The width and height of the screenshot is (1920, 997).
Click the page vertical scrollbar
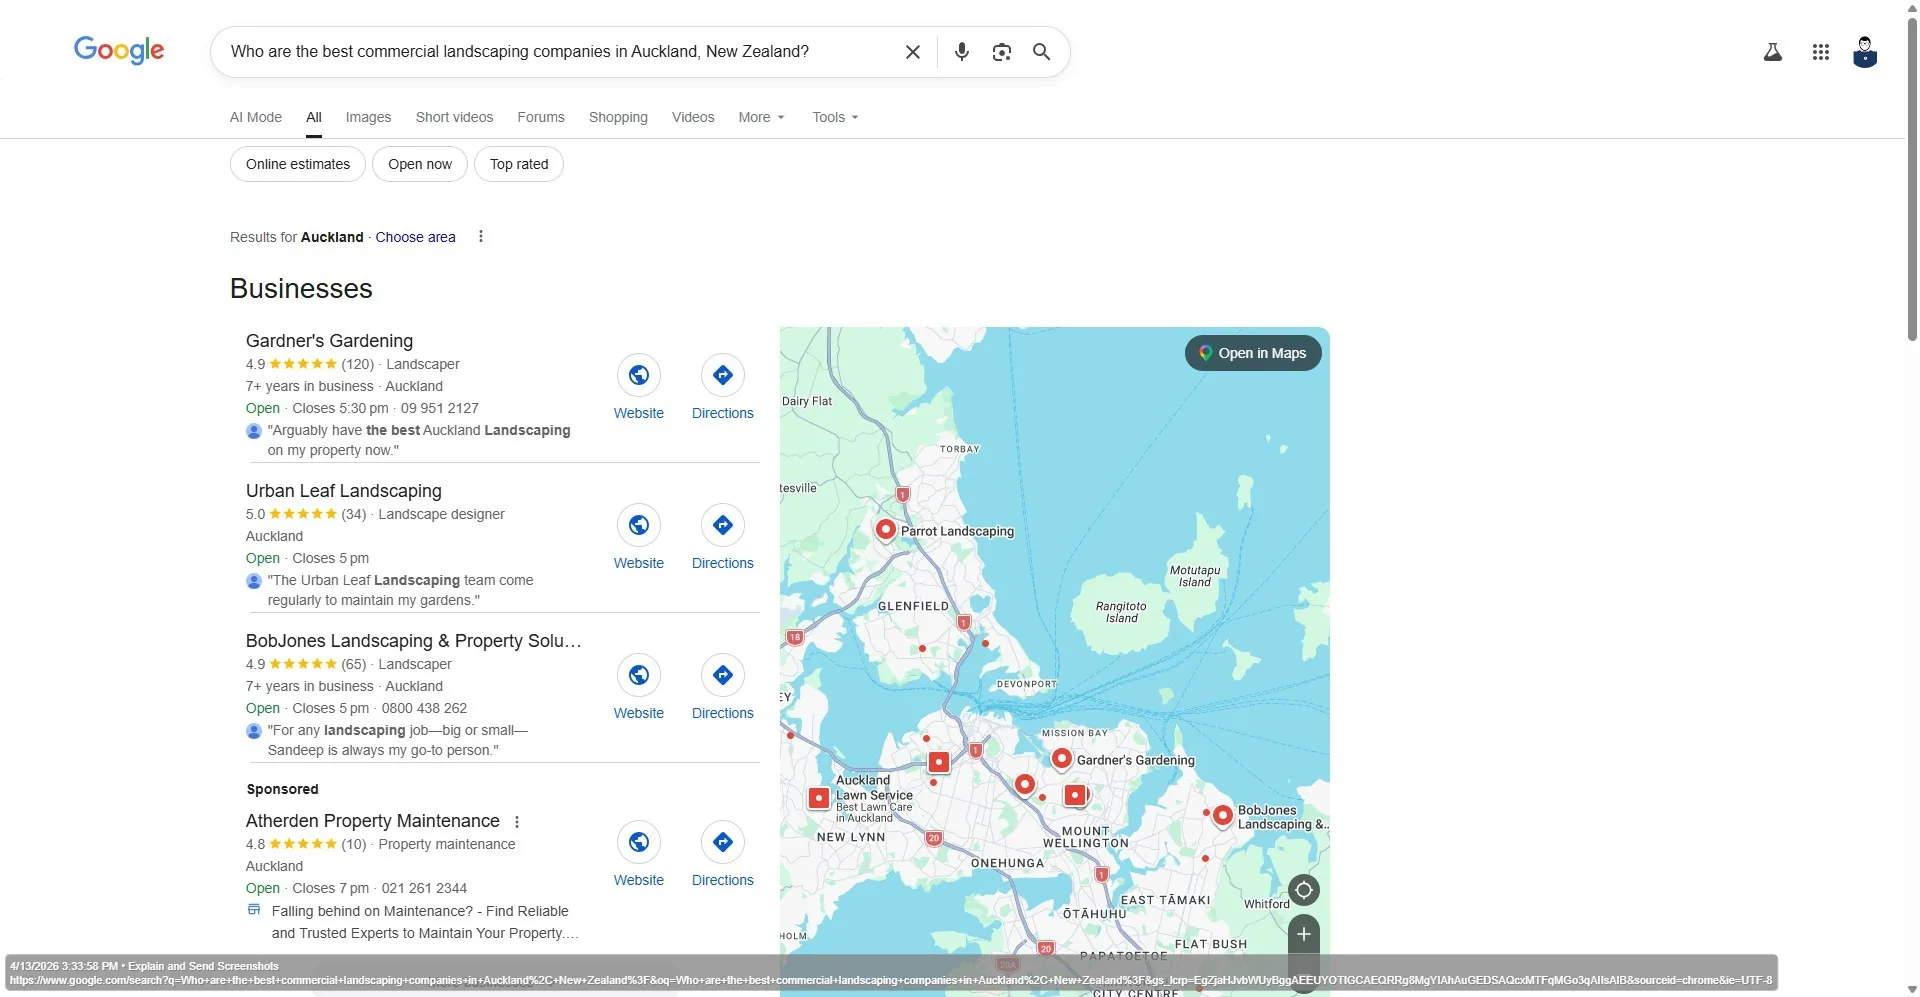click(x=1912, y=180)
